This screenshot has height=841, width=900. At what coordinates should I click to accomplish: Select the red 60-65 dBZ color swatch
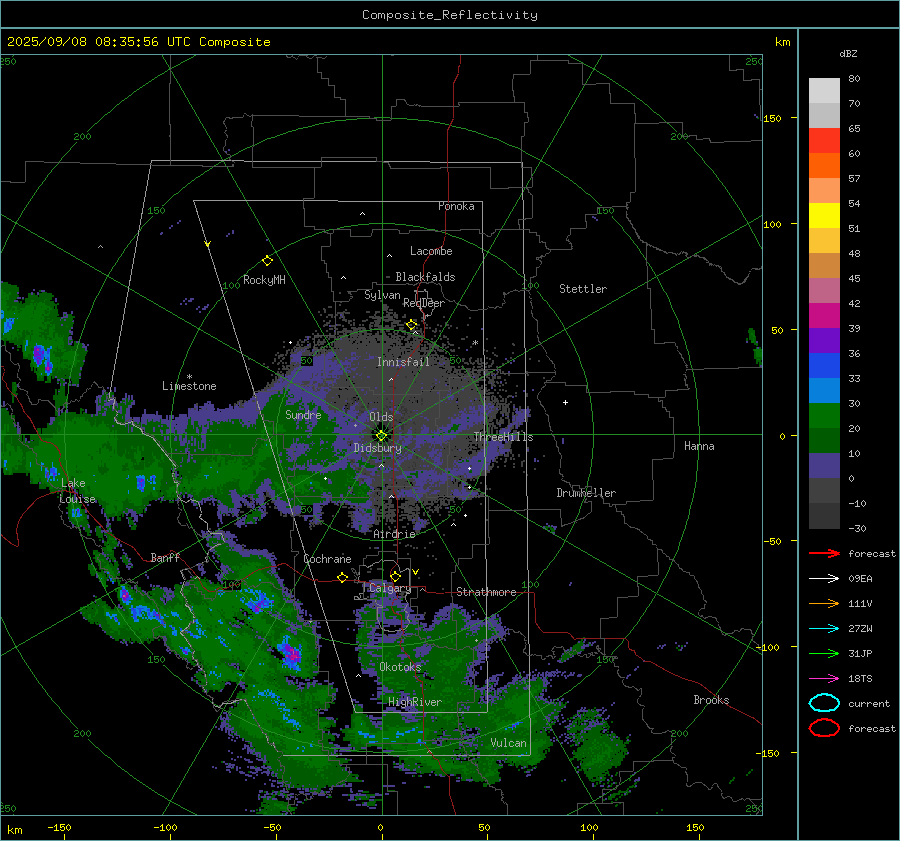[824, 141]
